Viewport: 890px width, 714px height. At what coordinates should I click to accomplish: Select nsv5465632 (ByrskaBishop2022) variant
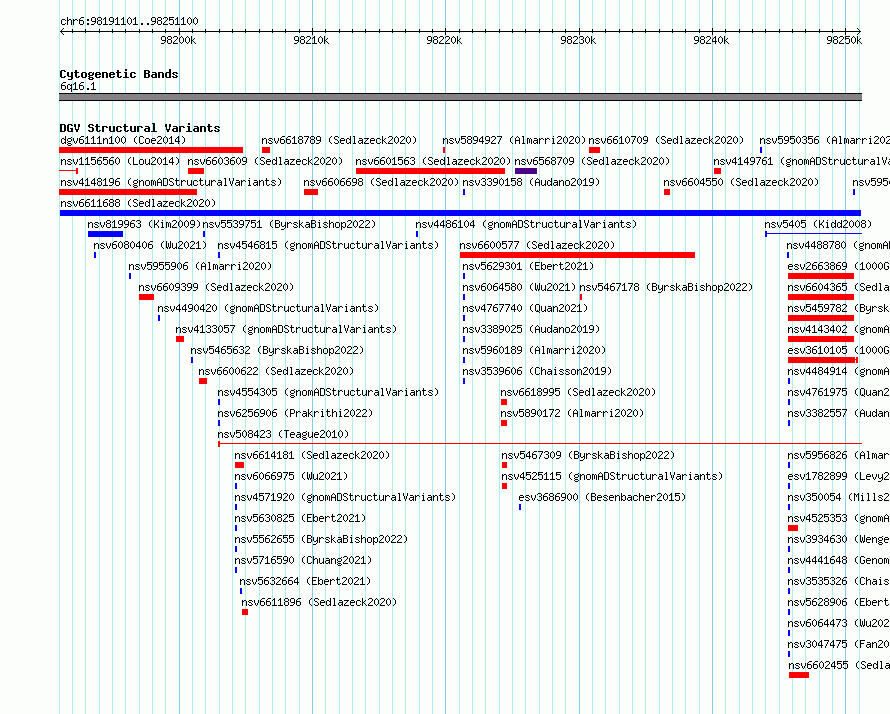pyautogui.click(x=277, y=350)
